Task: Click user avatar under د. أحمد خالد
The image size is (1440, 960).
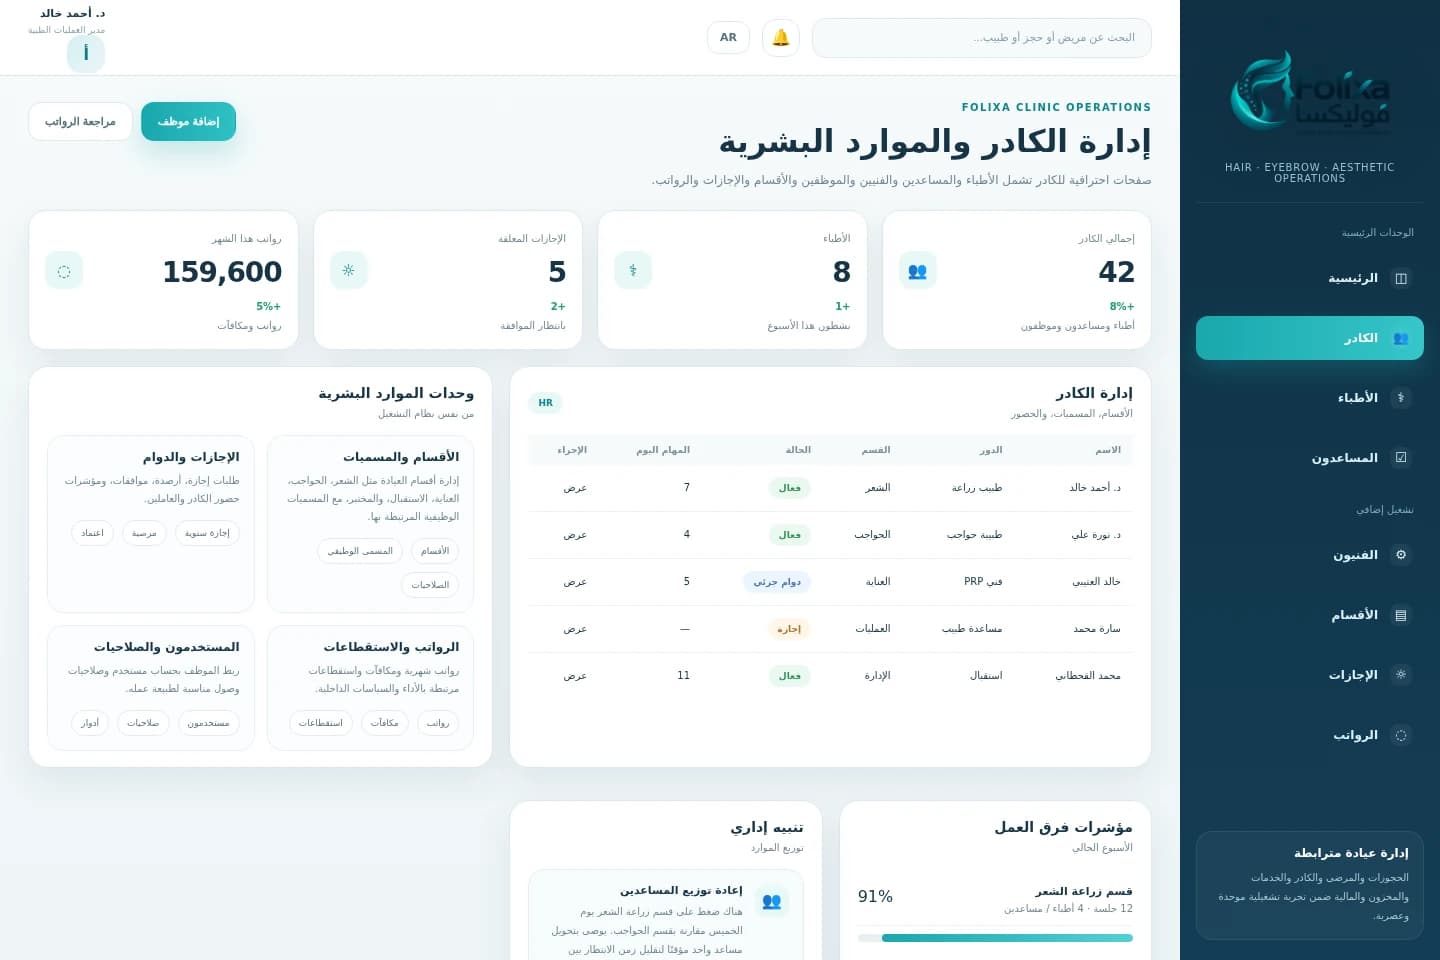Action: (x=86, y=54)
